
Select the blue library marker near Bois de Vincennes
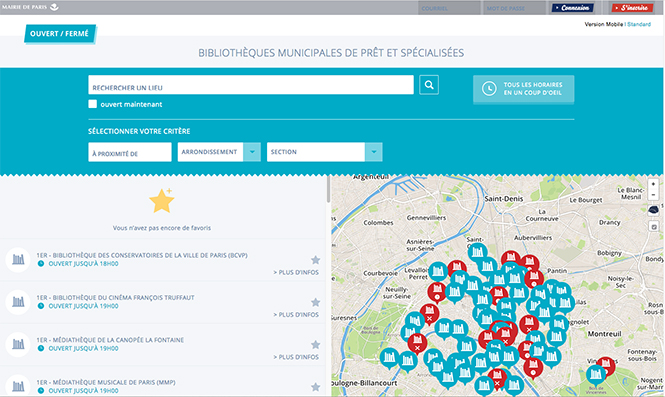(596, 375)
